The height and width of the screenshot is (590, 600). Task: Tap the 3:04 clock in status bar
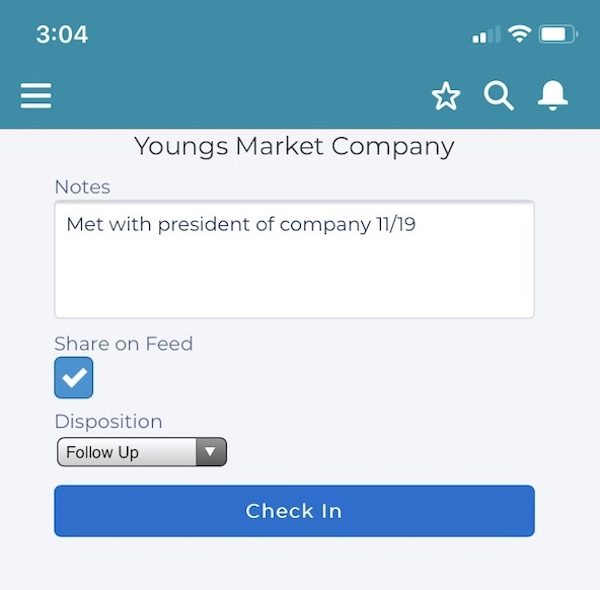[x=62, y=34]
